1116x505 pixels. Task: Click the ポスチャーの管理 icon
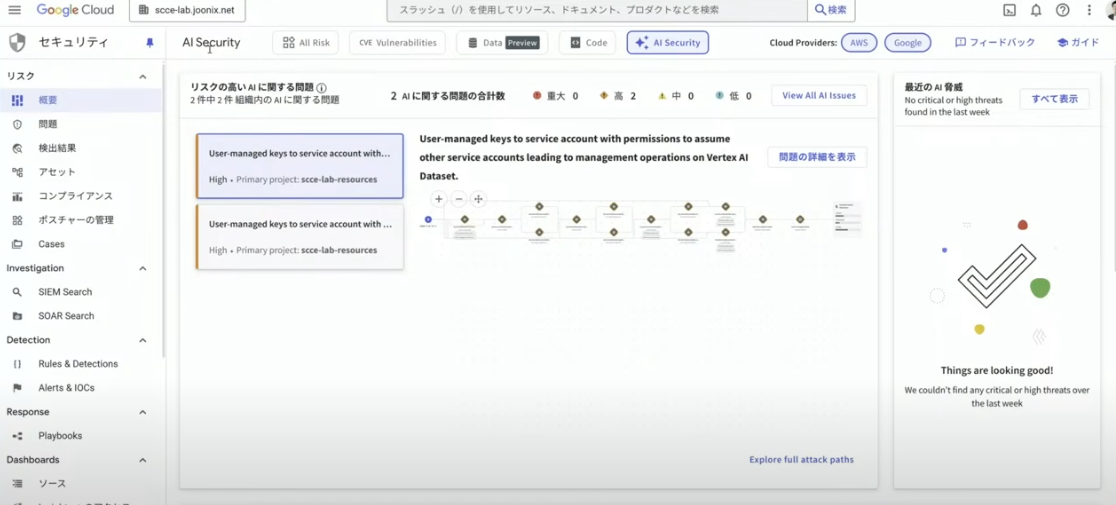click(17, 220)
